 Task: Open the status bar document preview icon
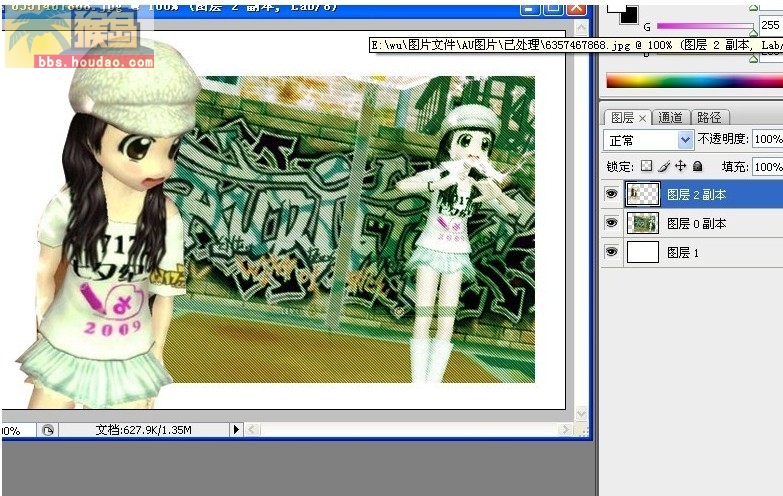click(x=48, y=430)
